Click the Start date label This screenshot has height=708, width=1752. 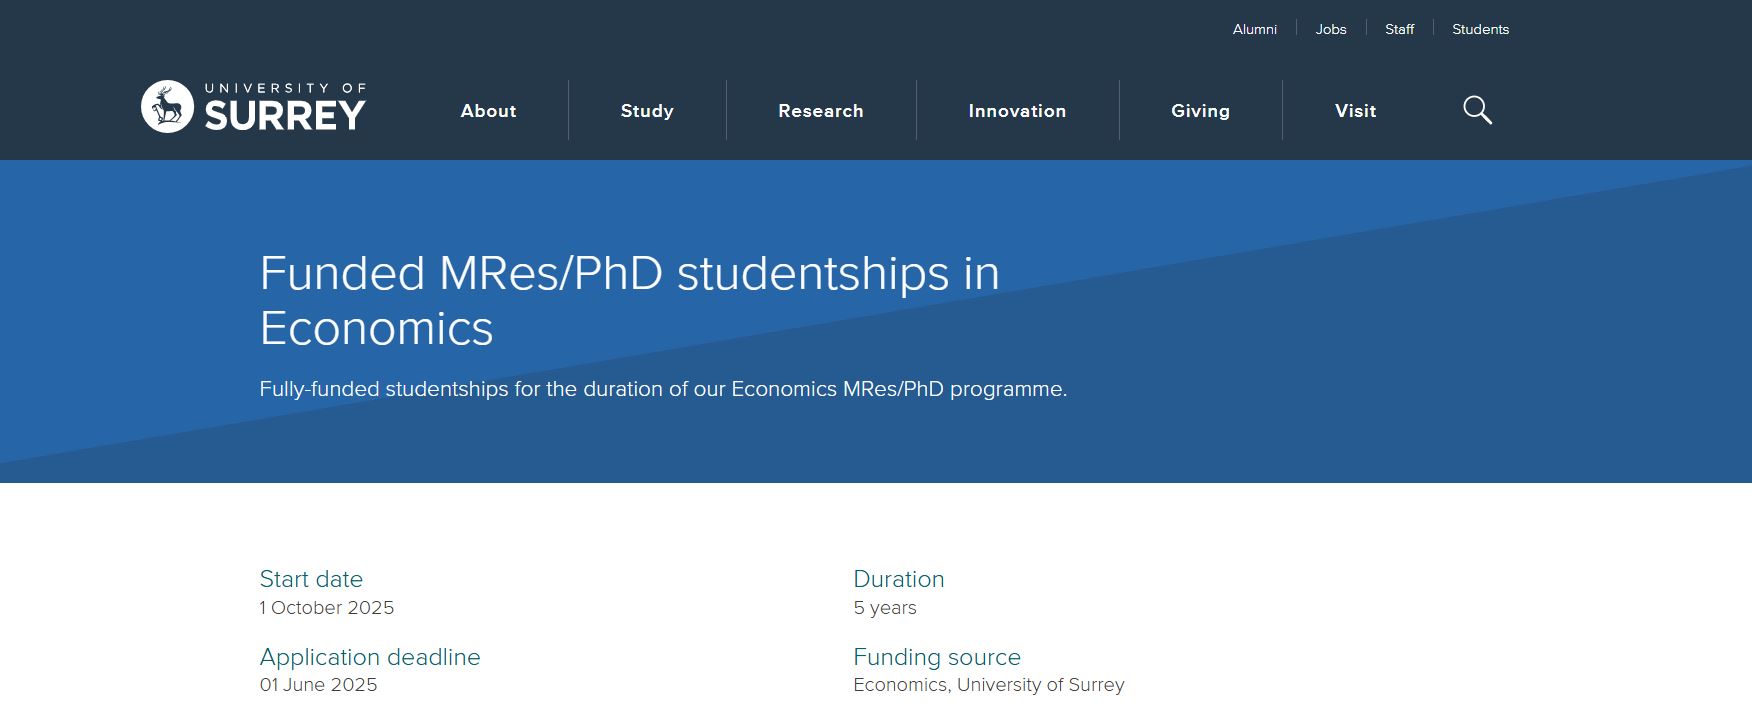coord(311,579)
